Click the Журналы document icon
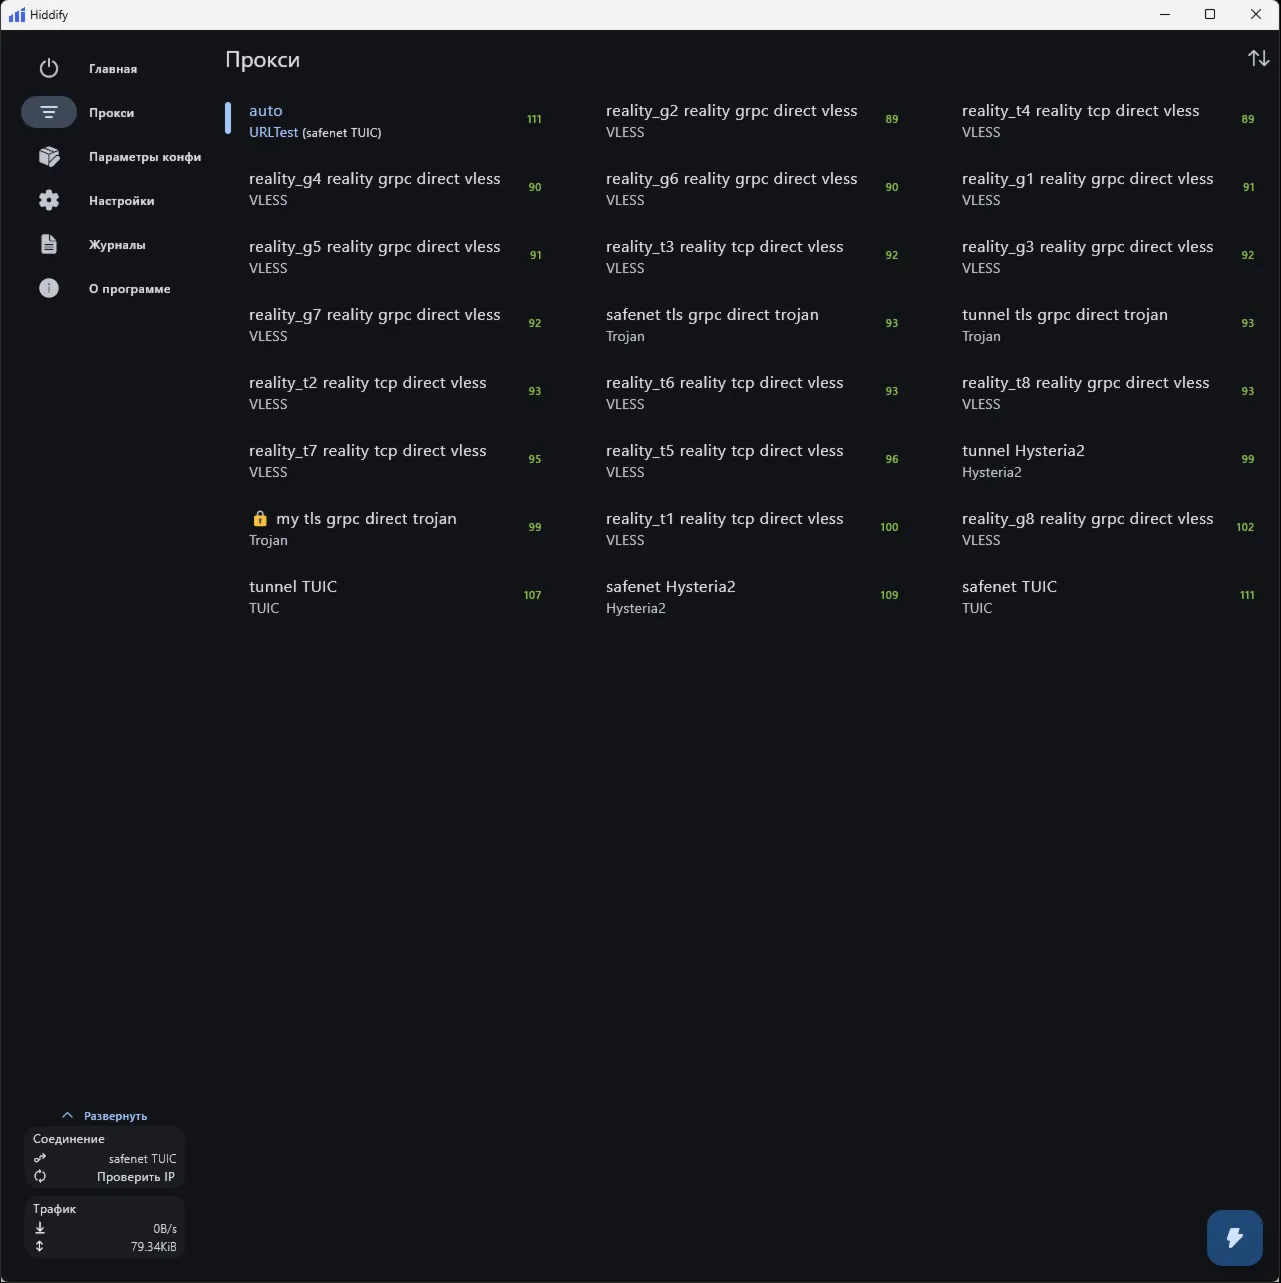 (x=49, y=245)
